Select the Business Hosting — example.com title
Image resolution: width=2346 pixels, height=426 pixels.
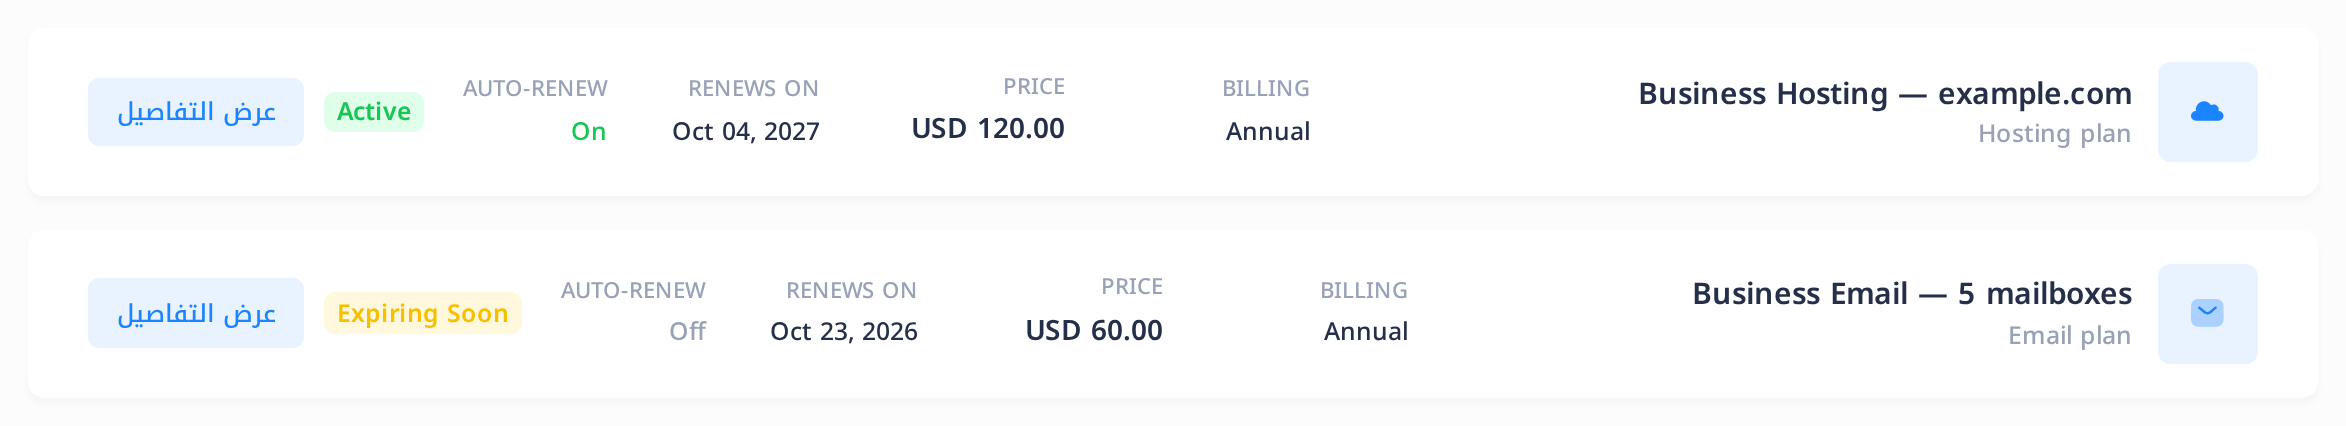(1885, 93)
